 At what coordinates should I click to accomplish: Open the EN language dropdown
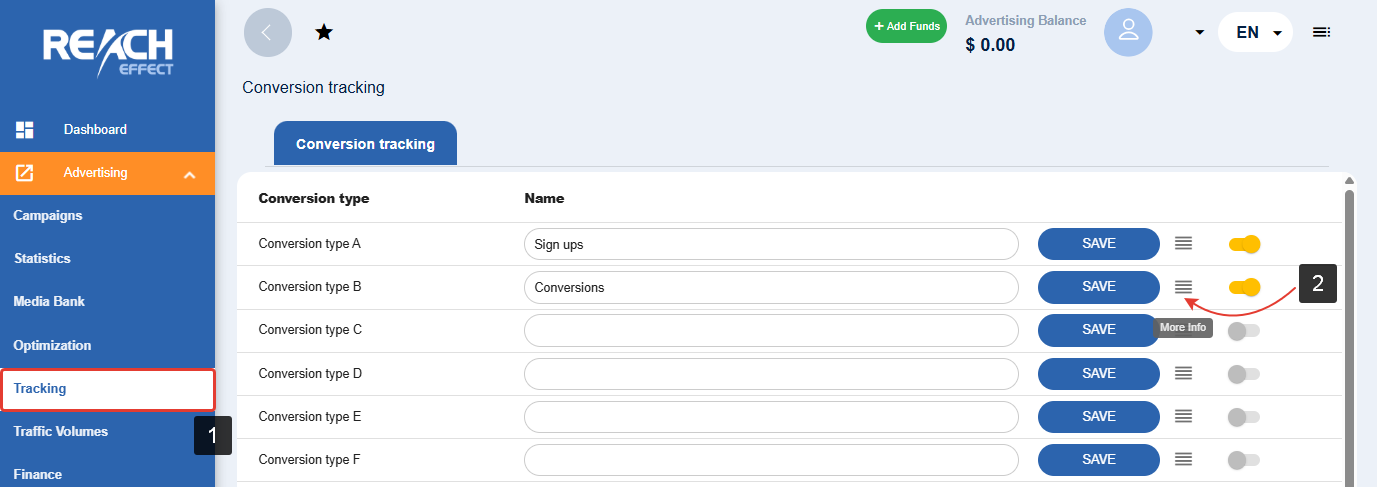point(1256,32)
